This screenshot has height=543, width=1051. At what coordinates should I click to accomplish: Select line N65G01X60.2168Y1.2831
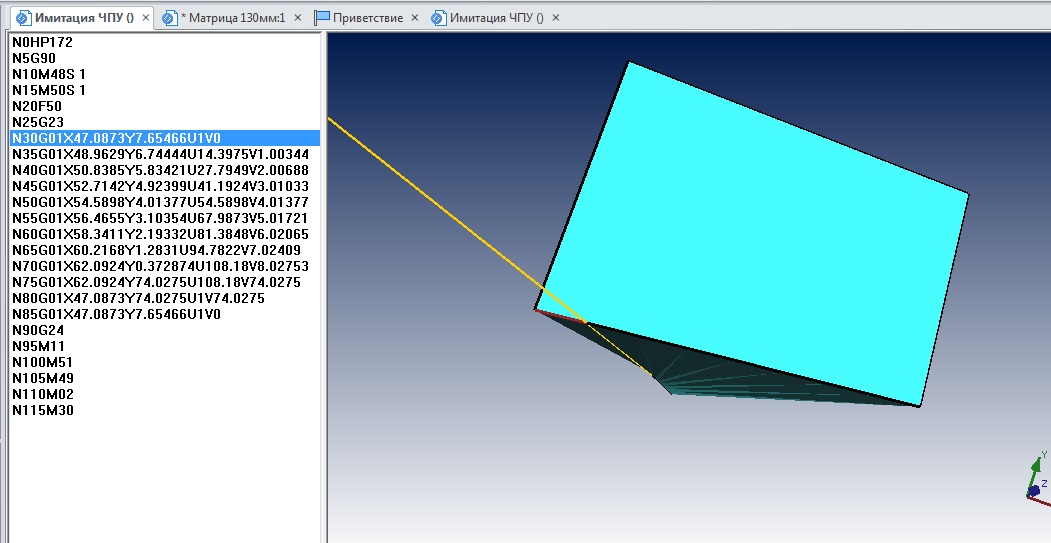[165, 251]
